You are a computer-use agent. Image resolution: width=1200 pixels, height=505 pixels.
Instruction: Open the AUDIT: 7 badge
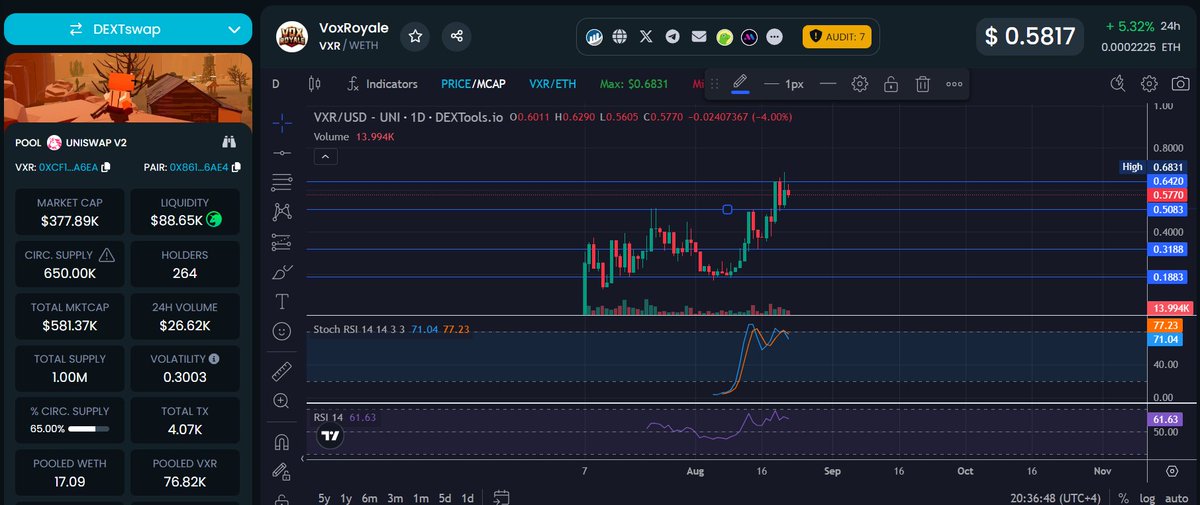tap(837, 37)
